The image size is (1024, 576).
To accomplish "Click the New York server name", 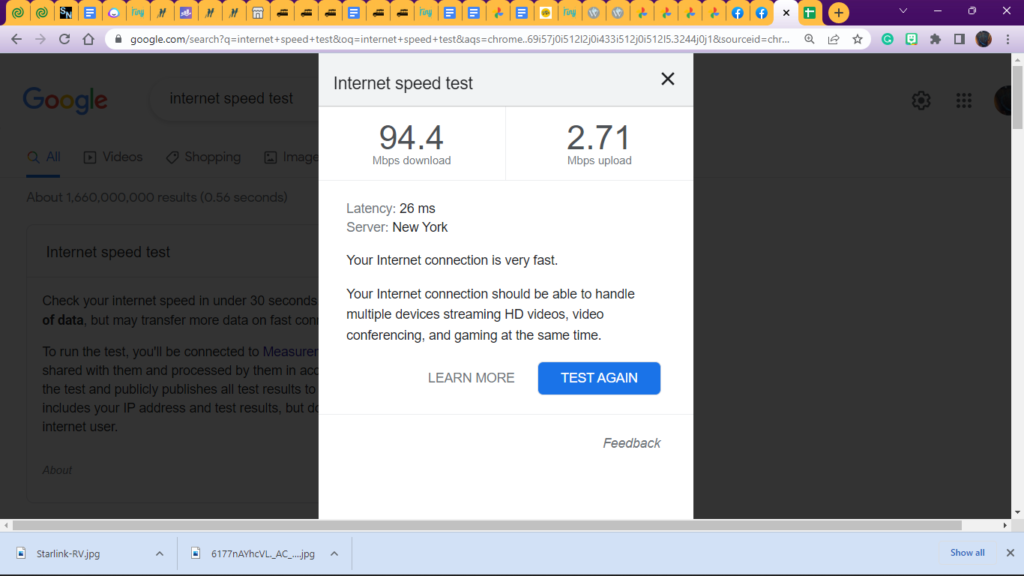I will (x=420, y=227).
